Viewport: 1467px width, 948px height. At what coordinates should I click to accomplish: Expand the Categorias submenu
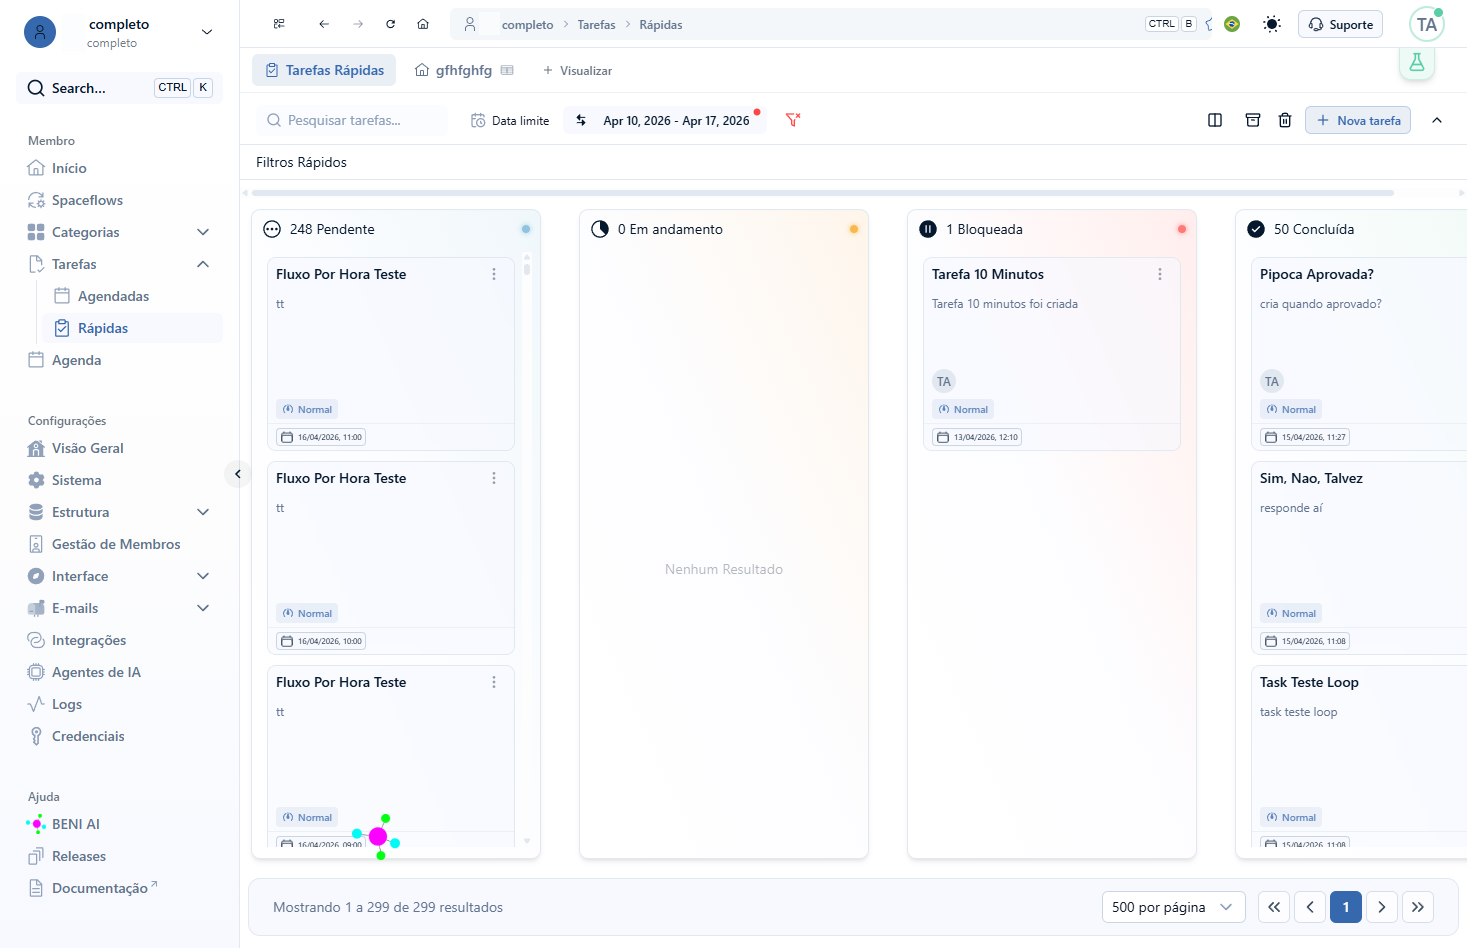pos(203,232)
